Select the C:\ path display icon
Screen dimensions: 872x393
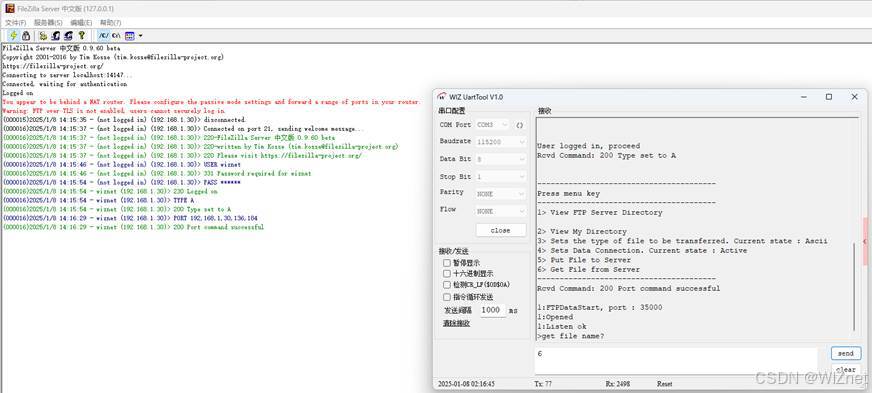[x=116, y=36]
